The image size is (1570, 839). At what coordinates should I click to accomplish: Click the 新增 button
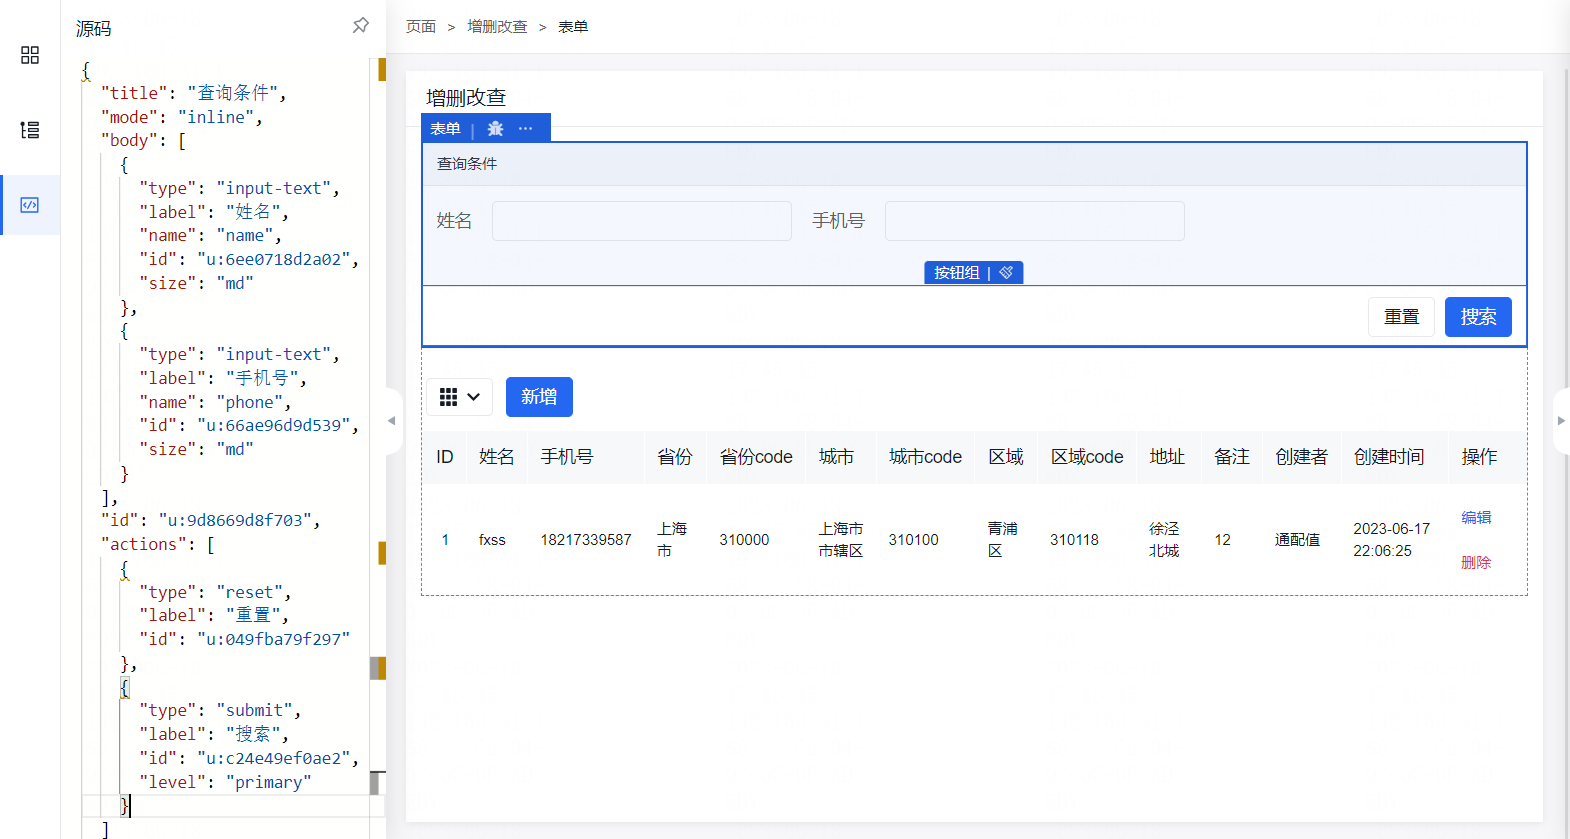539,397
